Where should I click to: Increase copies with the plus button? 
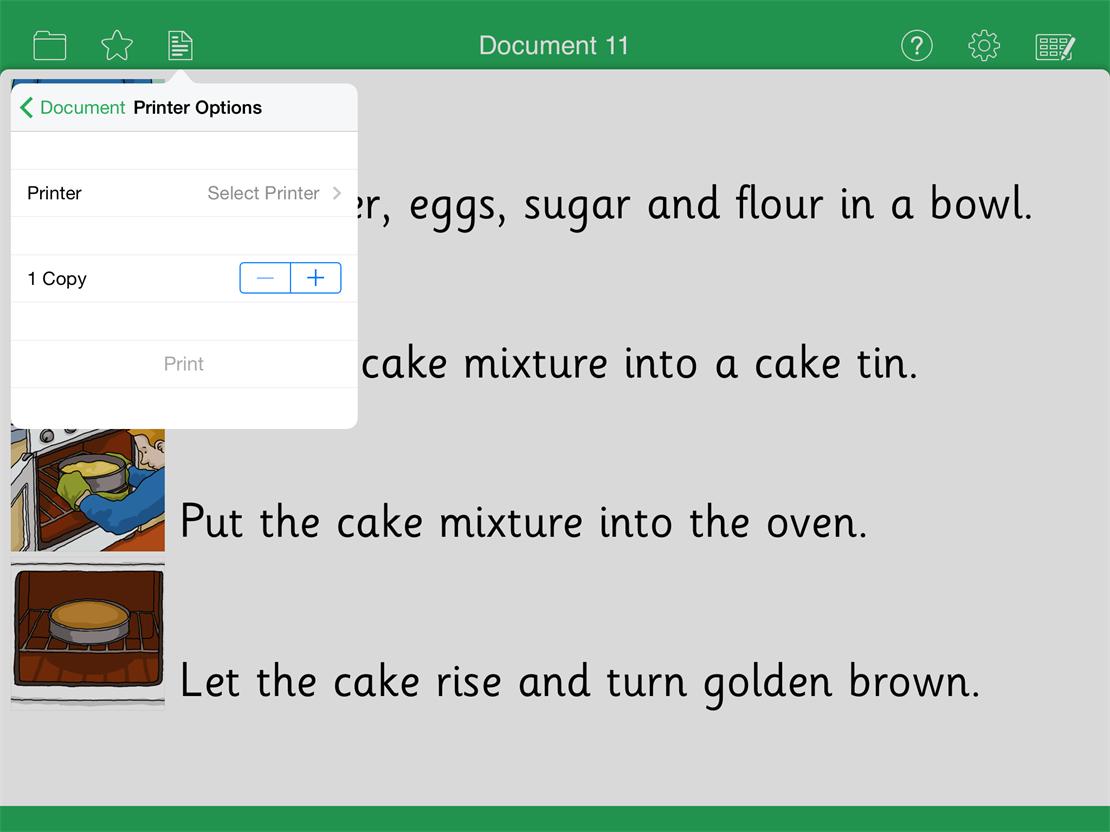pos(316,278)
